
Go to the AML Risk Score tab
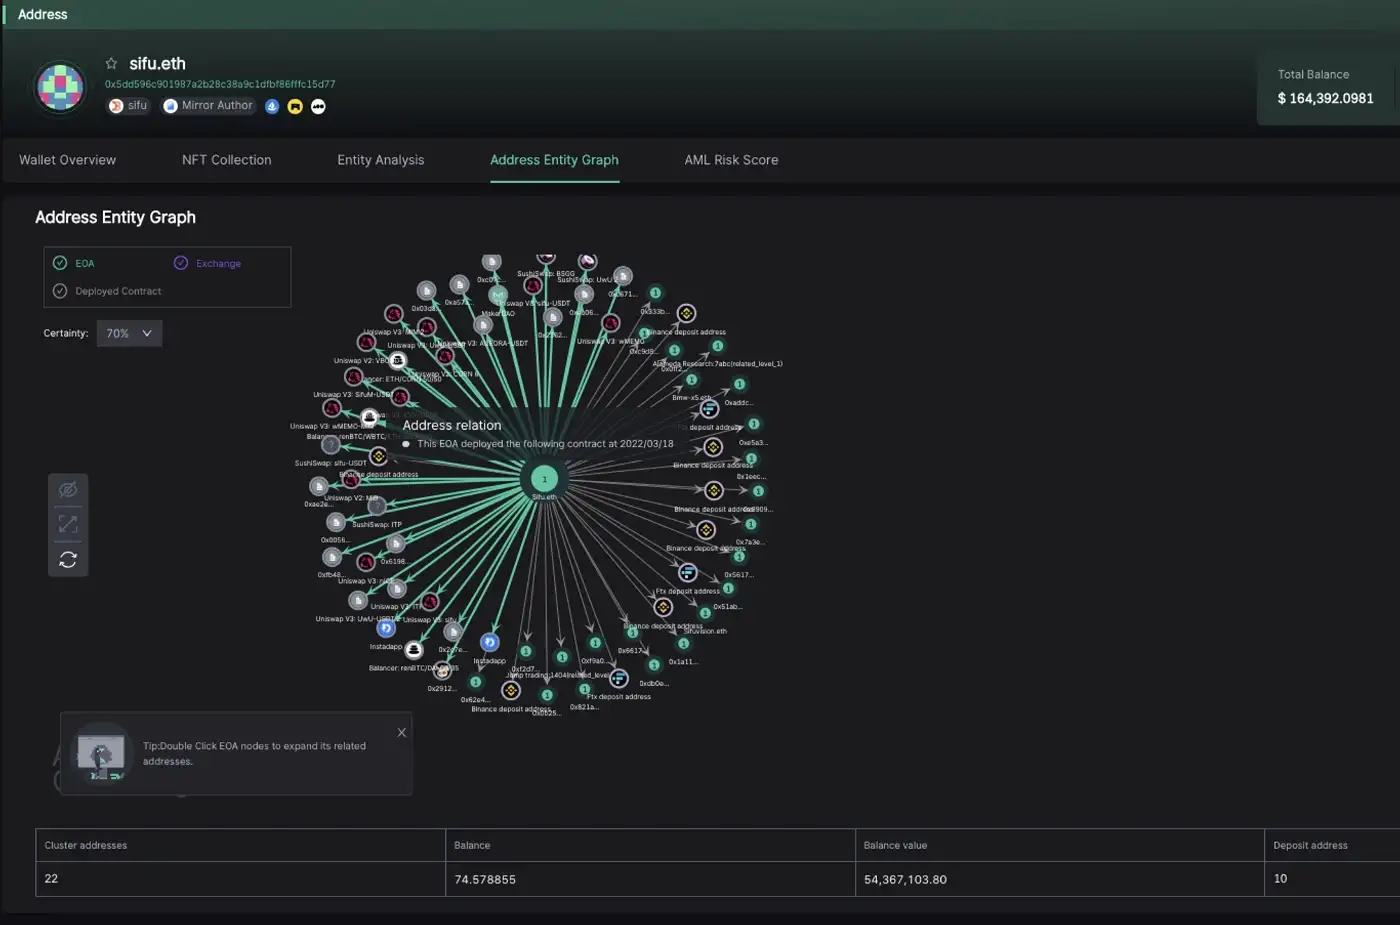coord(731,160)
